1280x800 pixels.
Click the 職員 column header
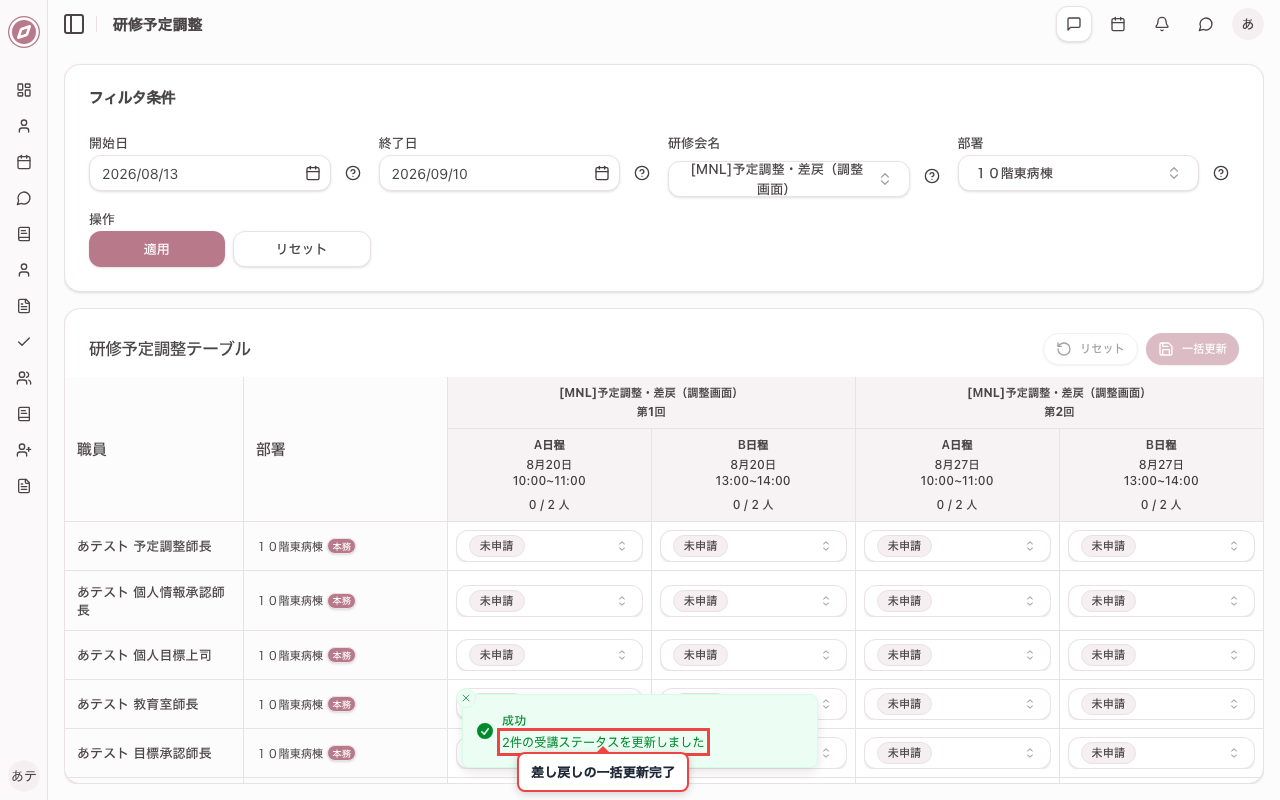click(154, 450)
